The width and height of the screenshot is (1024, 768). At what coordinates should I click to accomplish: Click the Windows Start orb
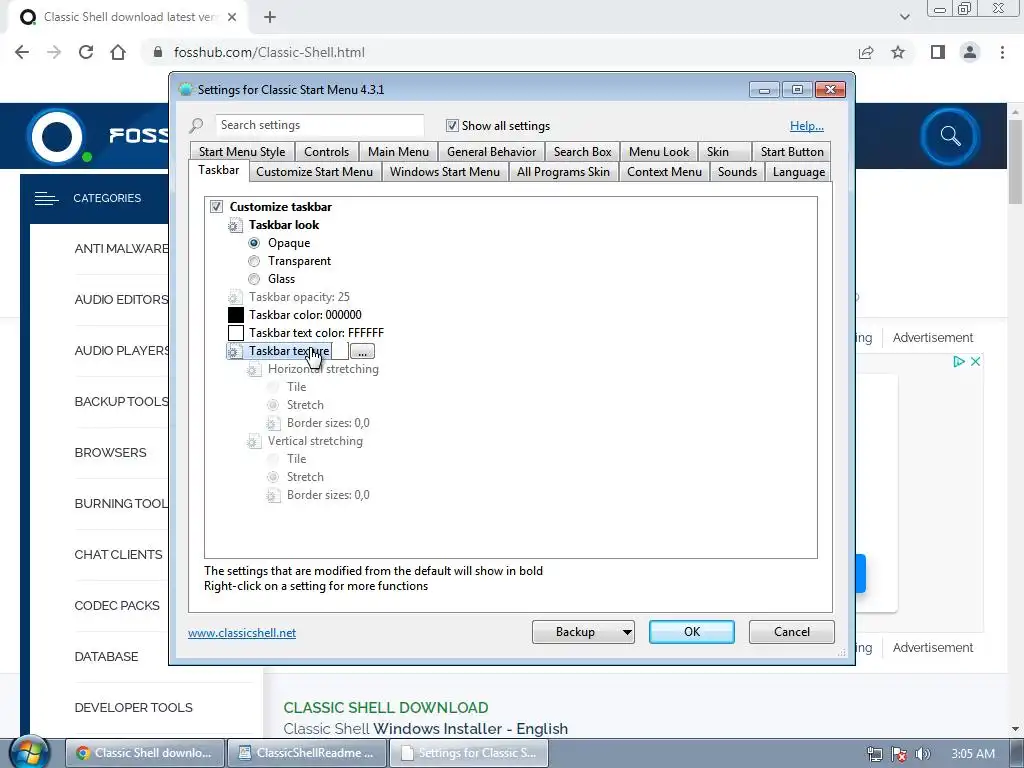click(29, 752)
